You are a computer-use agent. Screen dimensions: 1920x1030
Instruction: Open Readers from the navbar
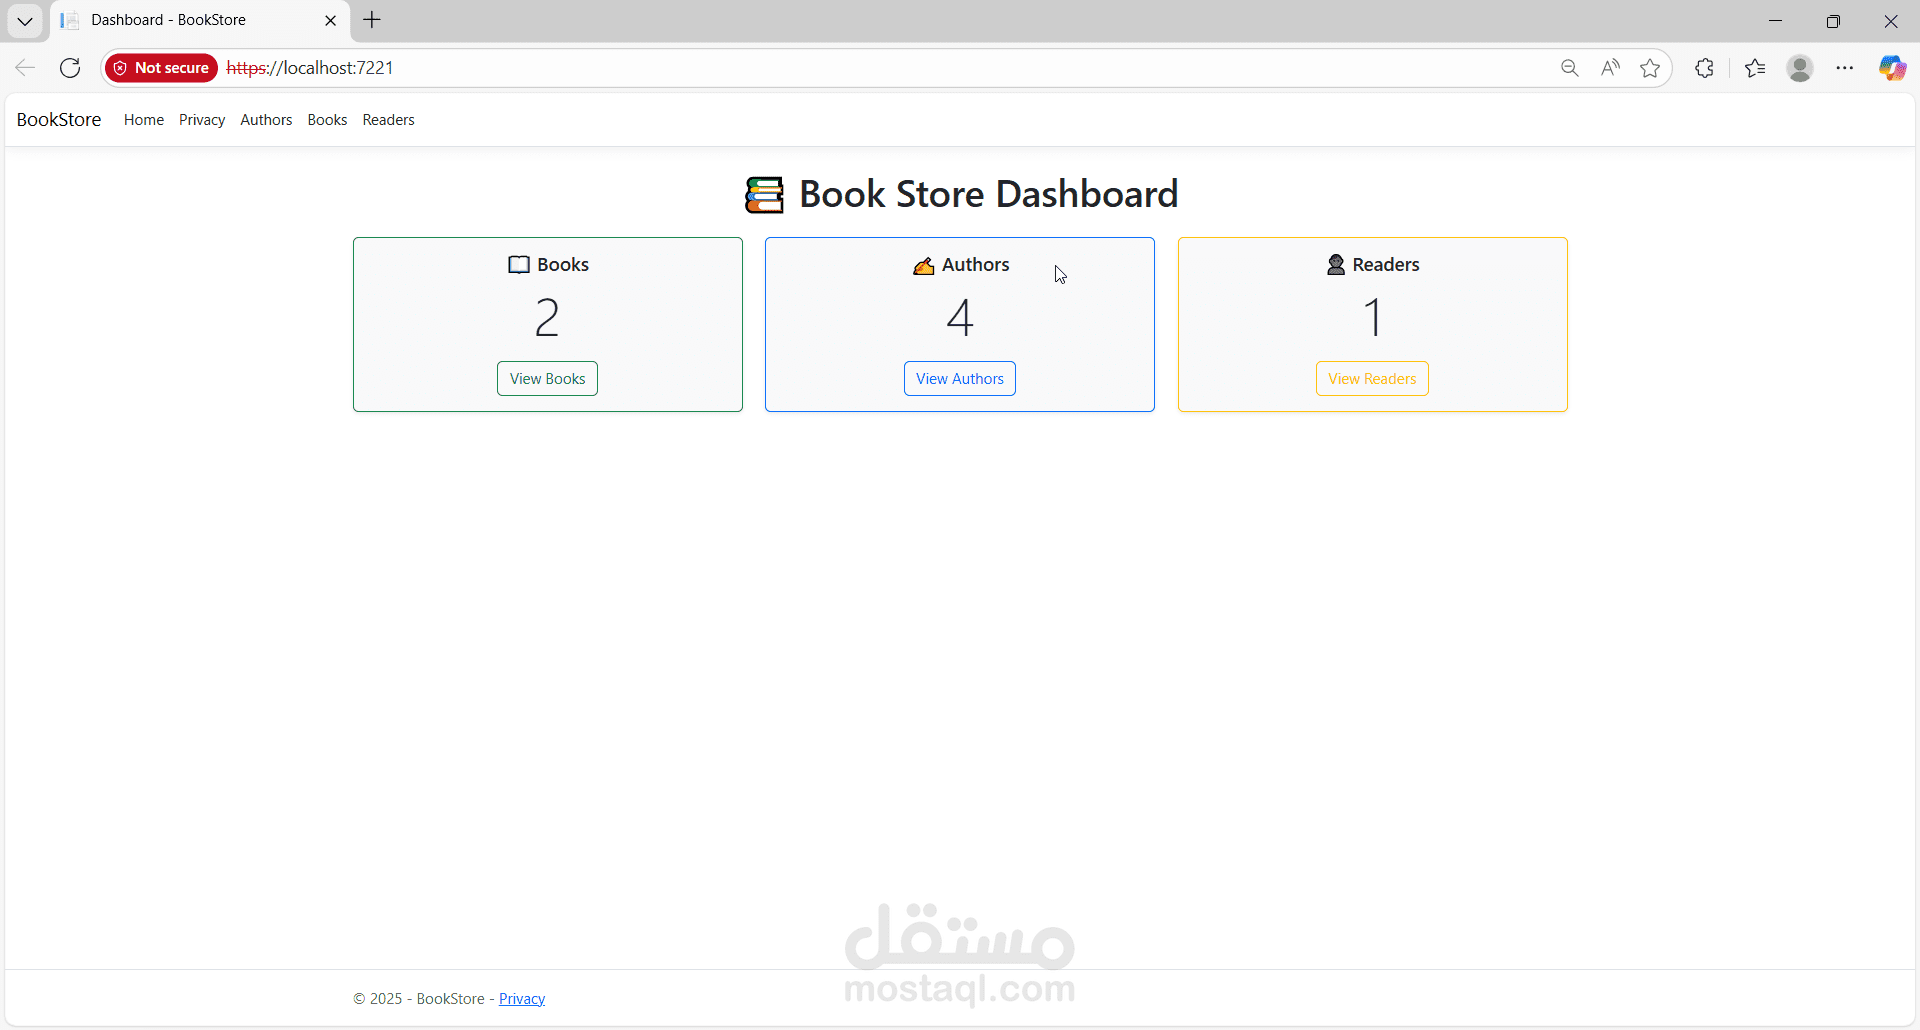pos(388,120)
